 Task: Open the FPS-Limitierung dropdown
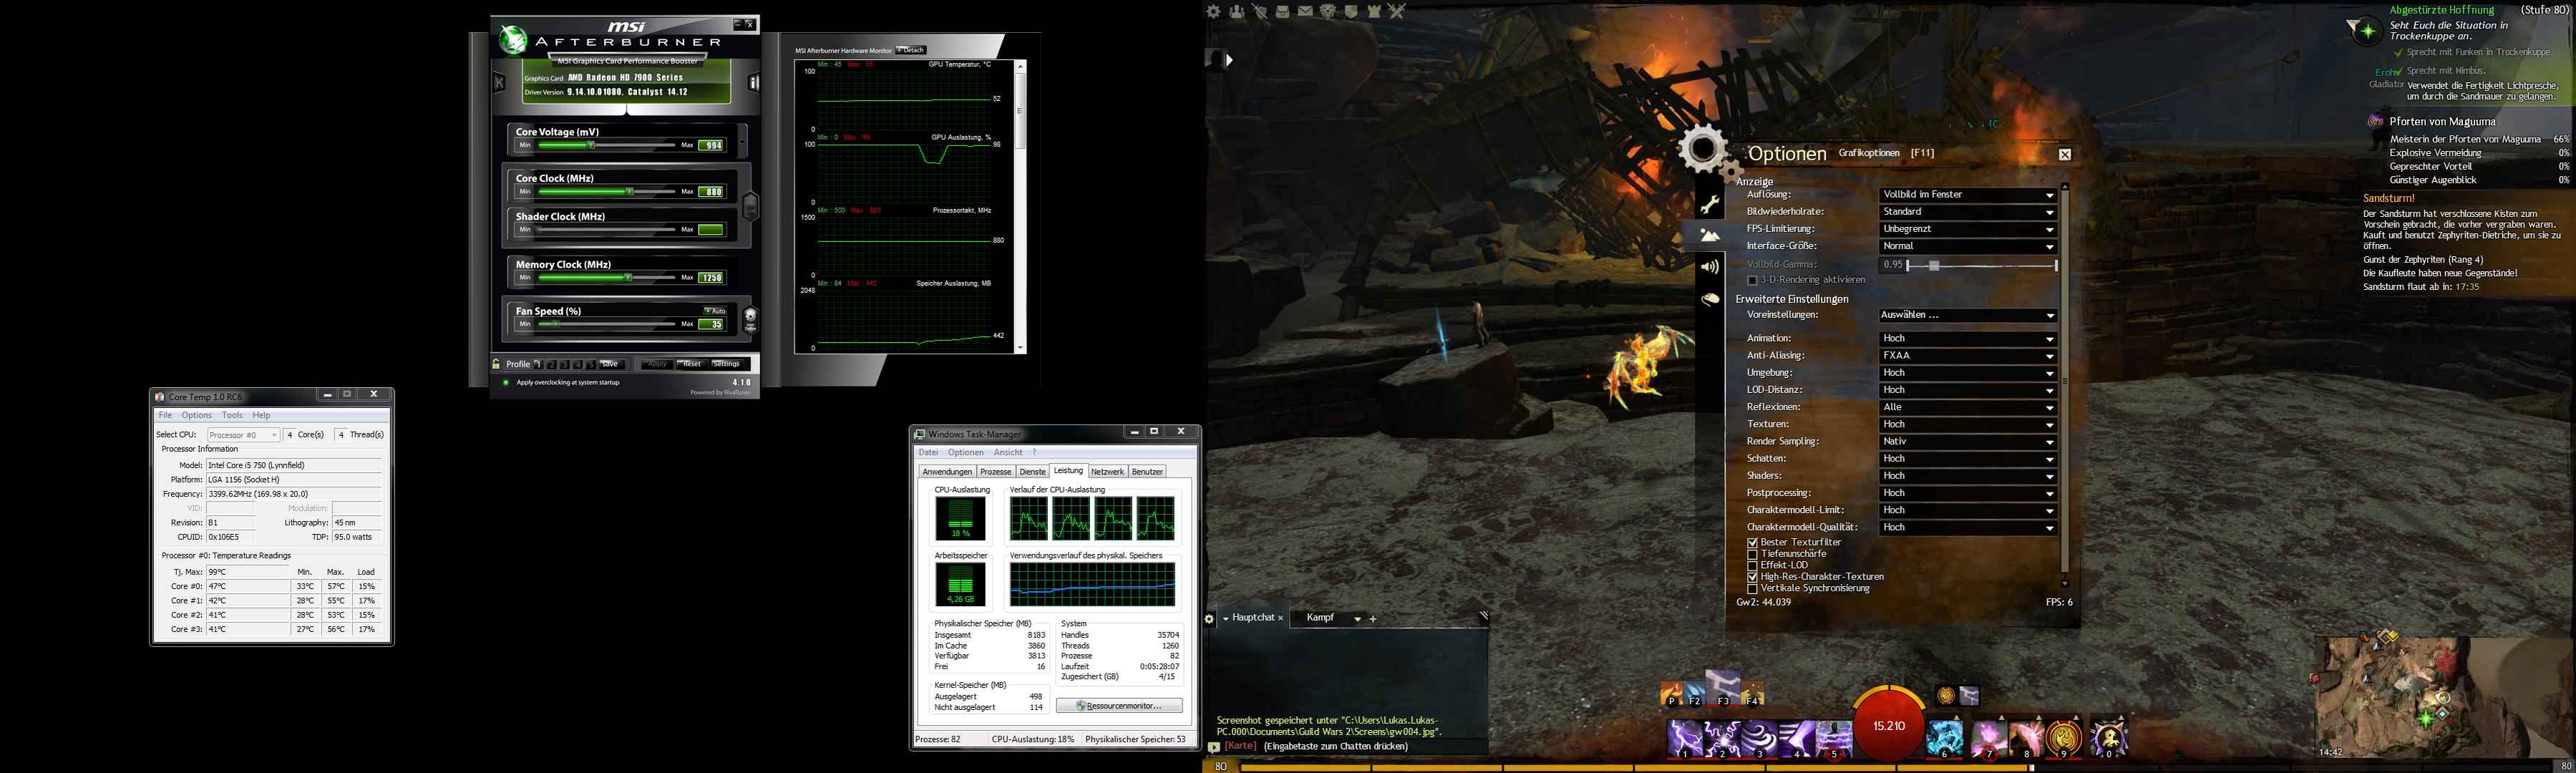coord(1967,229)
